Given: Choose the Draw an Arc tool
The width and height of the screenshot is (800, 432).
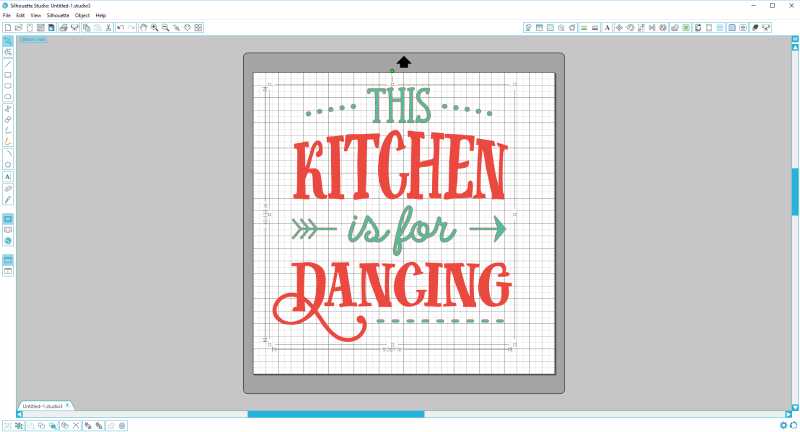Looking at the screenshot, I should tap(8, 154).
